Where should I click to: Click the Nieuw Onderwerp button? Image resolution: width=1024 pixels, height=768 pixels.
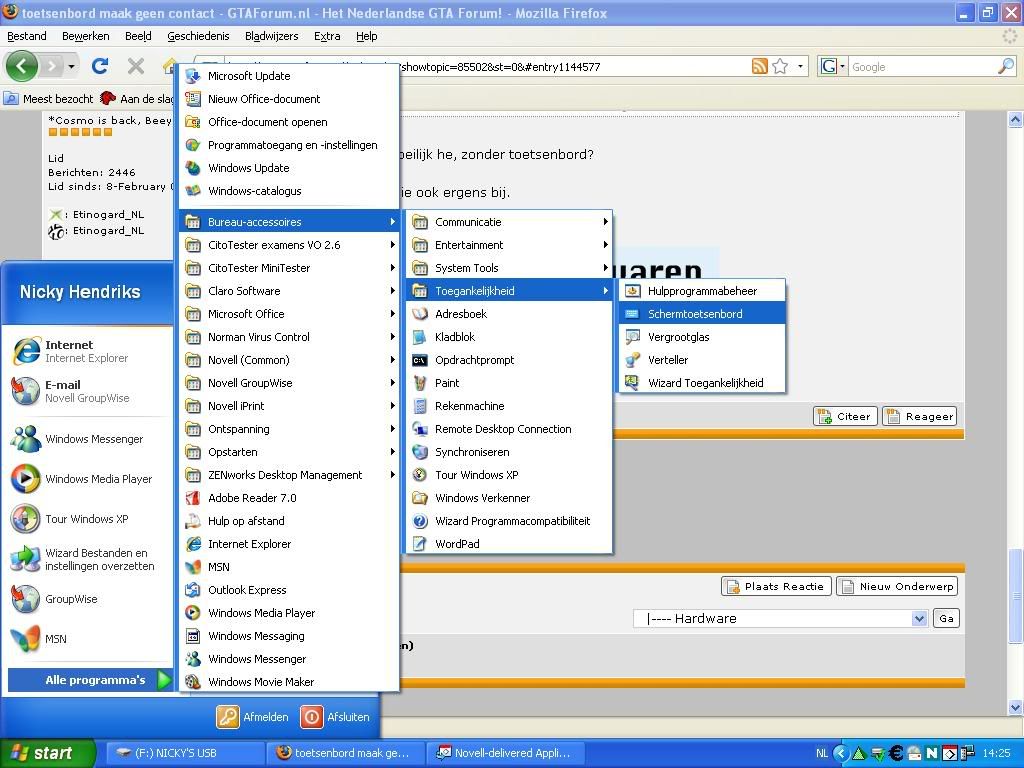coord(897,586)
